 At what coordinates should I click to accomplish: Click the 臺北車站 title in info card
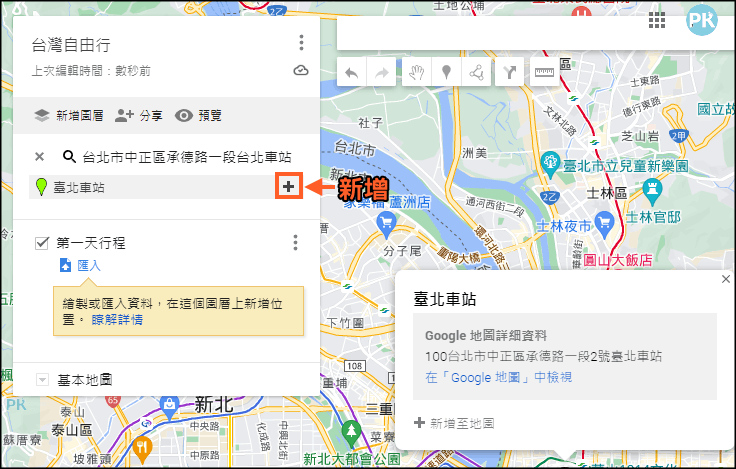click(x=445, y=299)
